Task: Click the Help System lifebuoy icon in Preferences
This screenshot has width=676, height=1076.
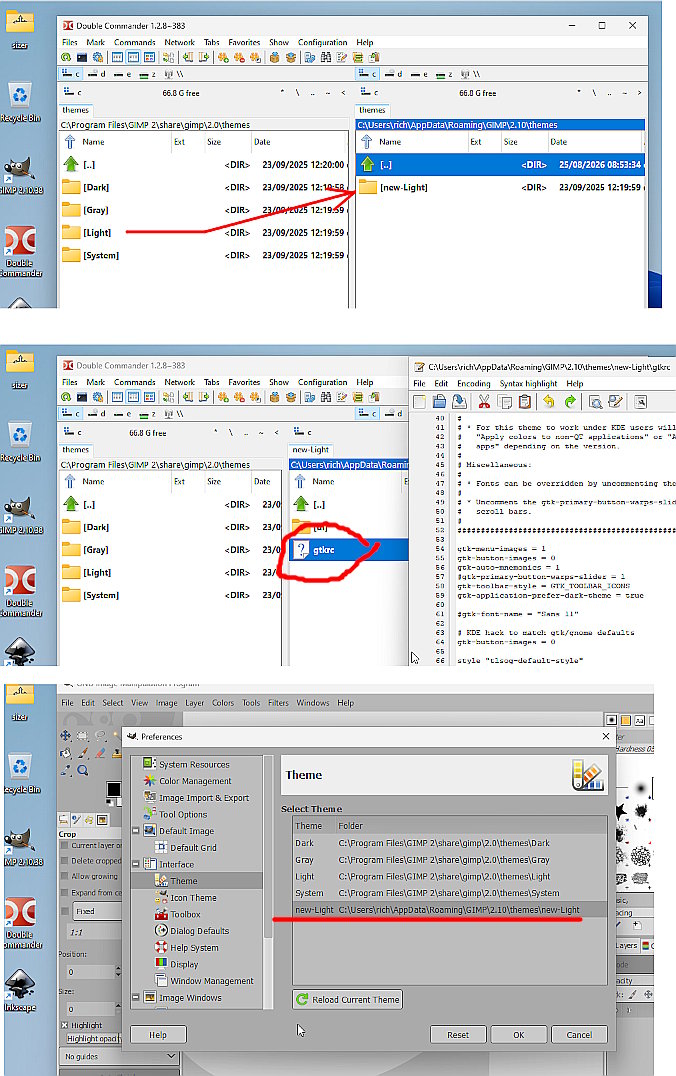Action: point(161,947)
